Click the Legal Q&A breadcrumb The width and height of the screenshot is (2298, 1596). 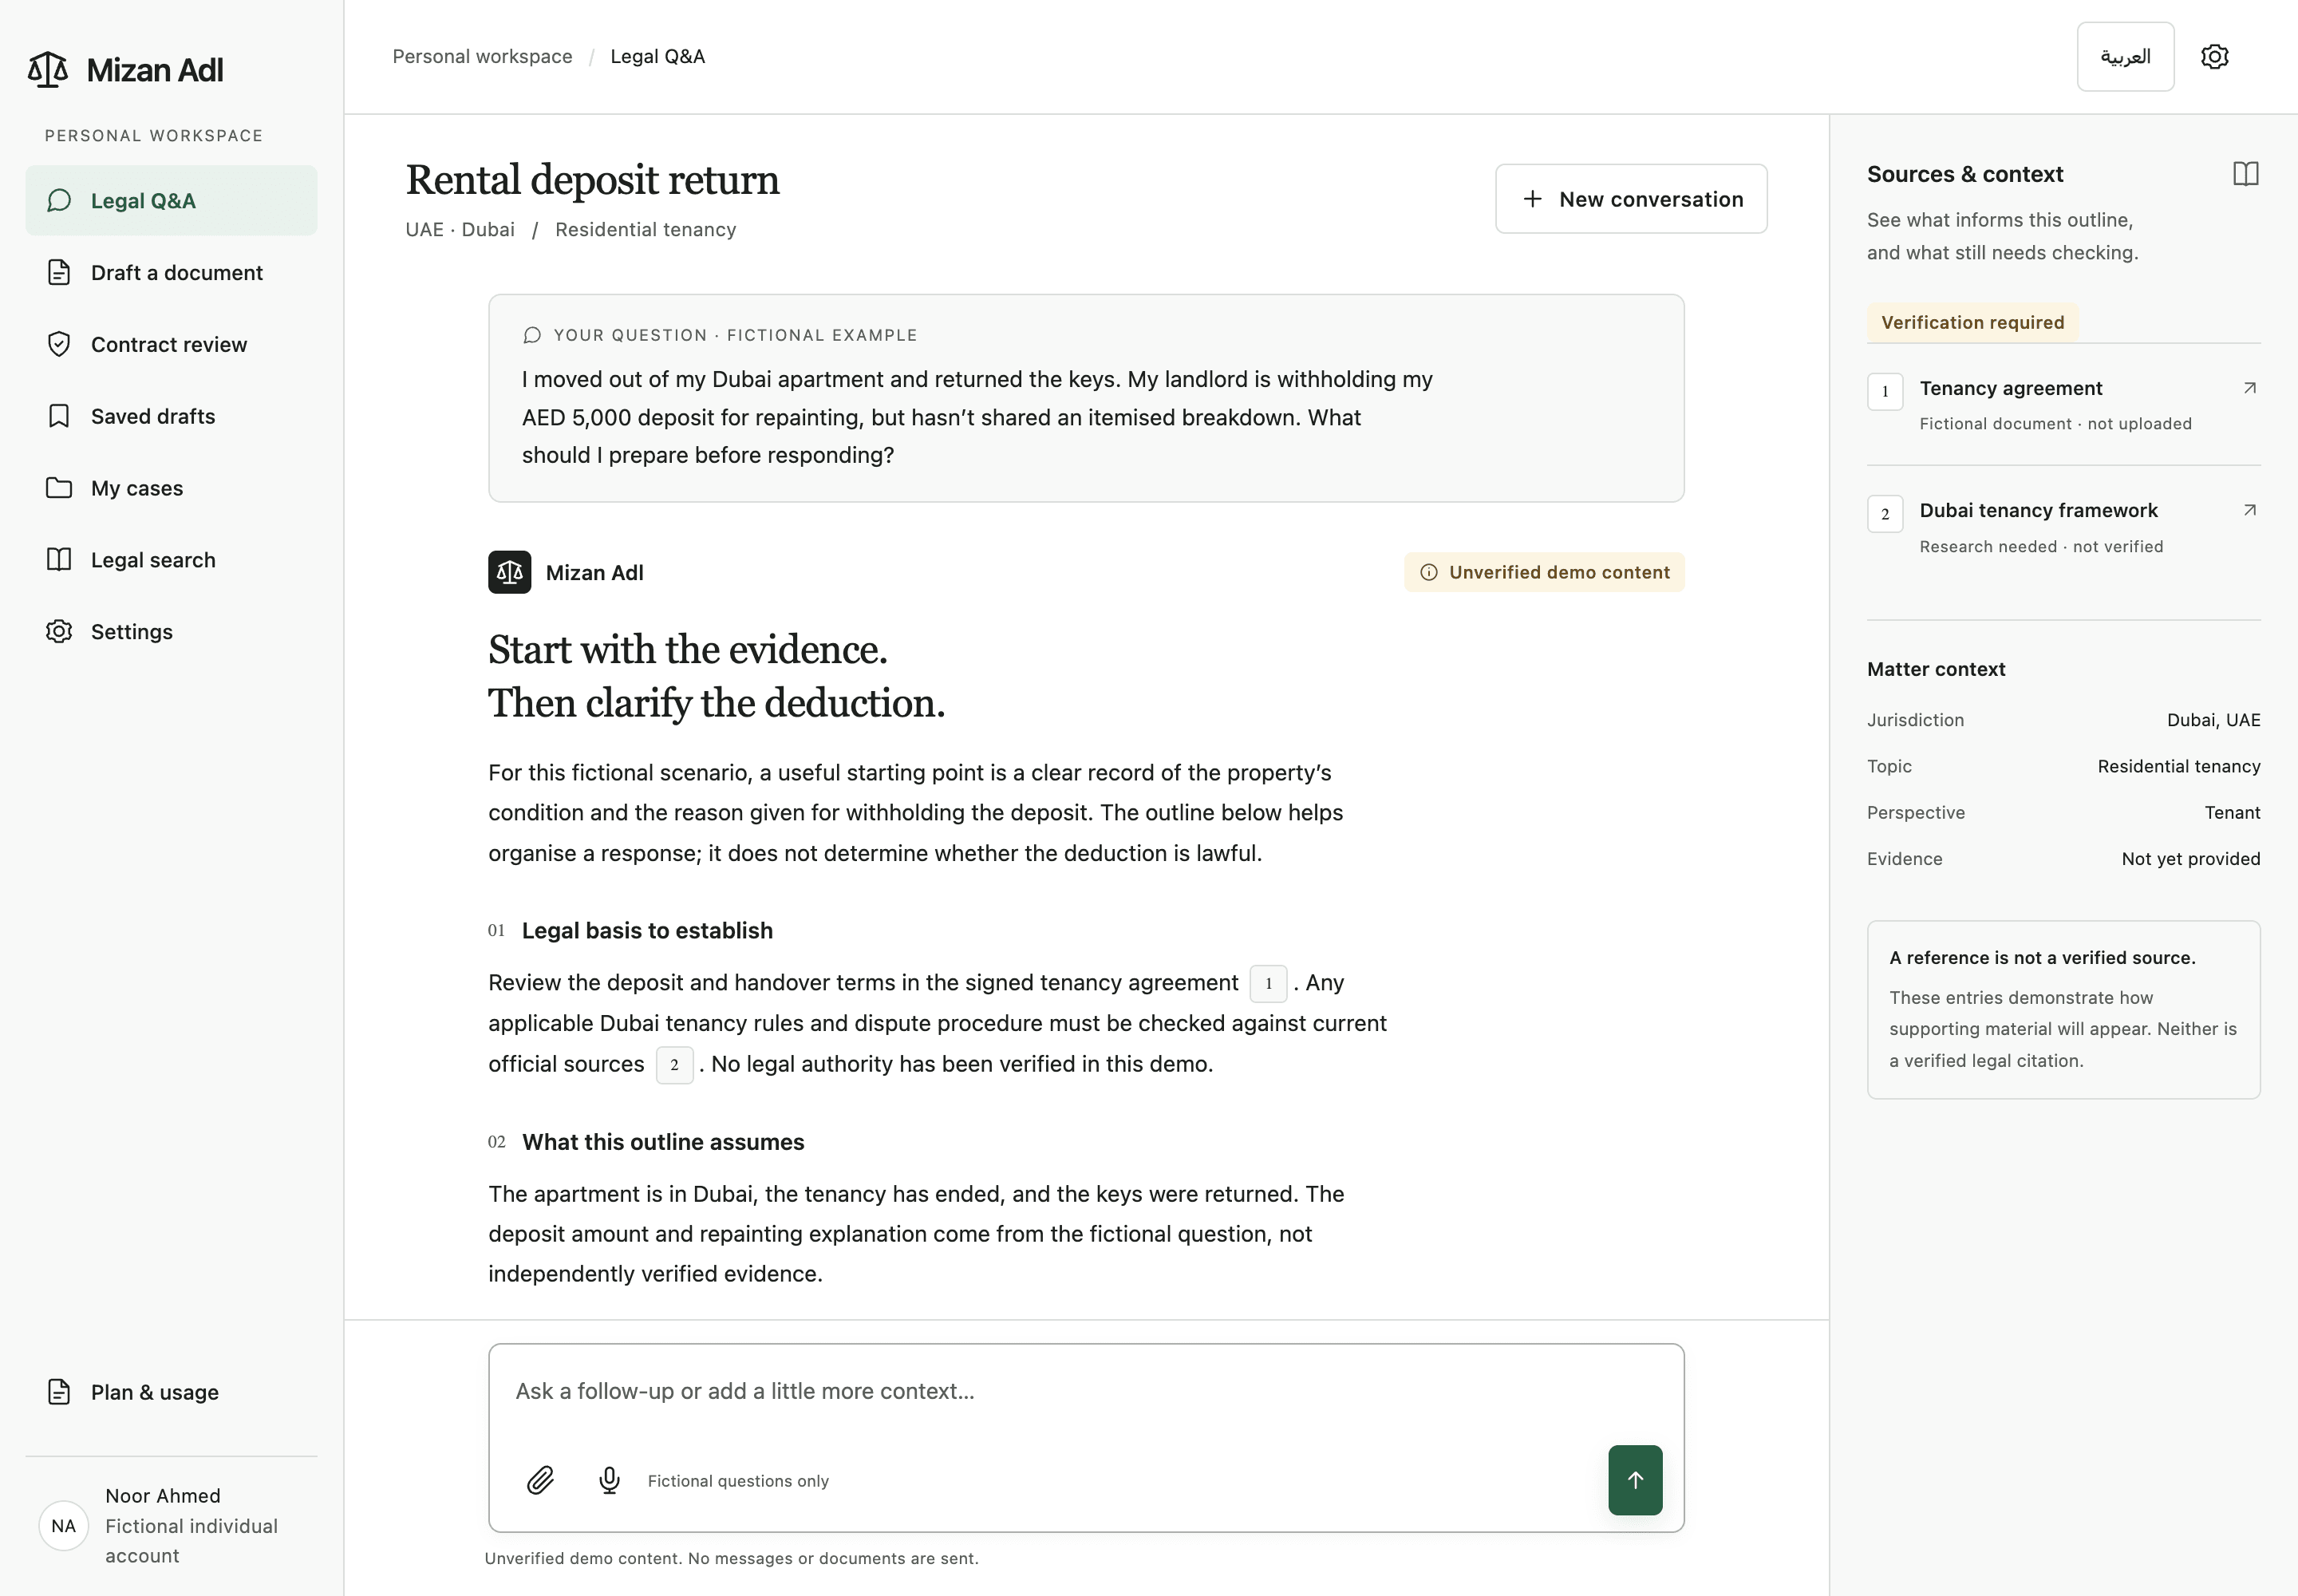click(657, 57)
